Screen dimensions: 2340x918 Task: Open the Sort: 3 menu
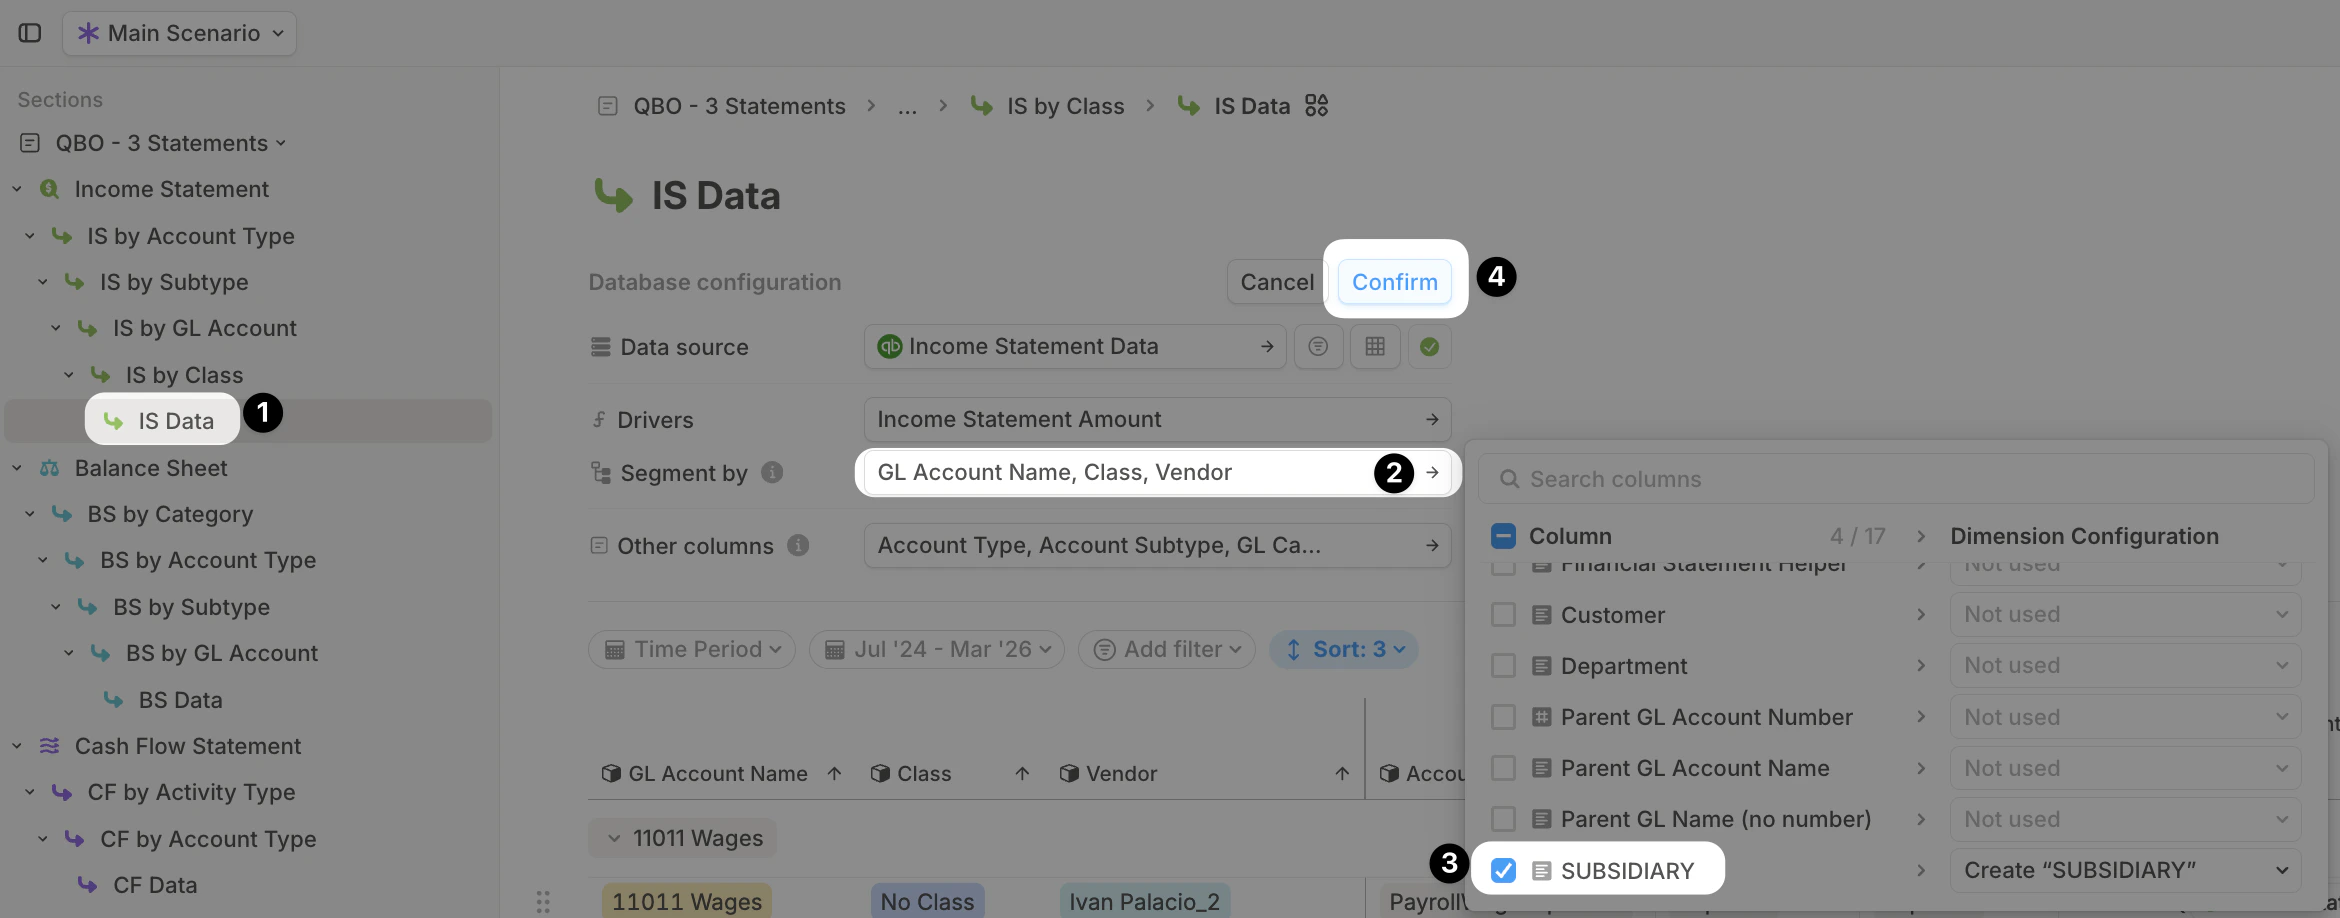[1344, 649]
